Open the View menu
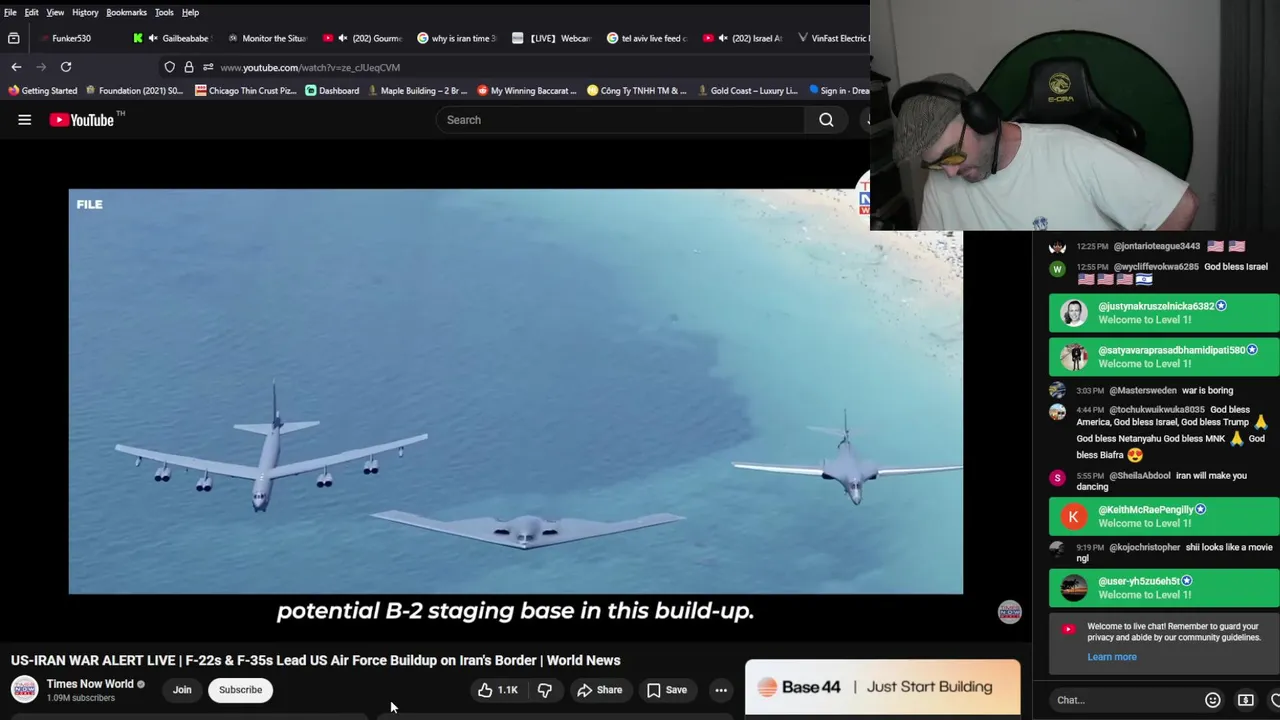The image size is (1280, 720). point(55,12)
